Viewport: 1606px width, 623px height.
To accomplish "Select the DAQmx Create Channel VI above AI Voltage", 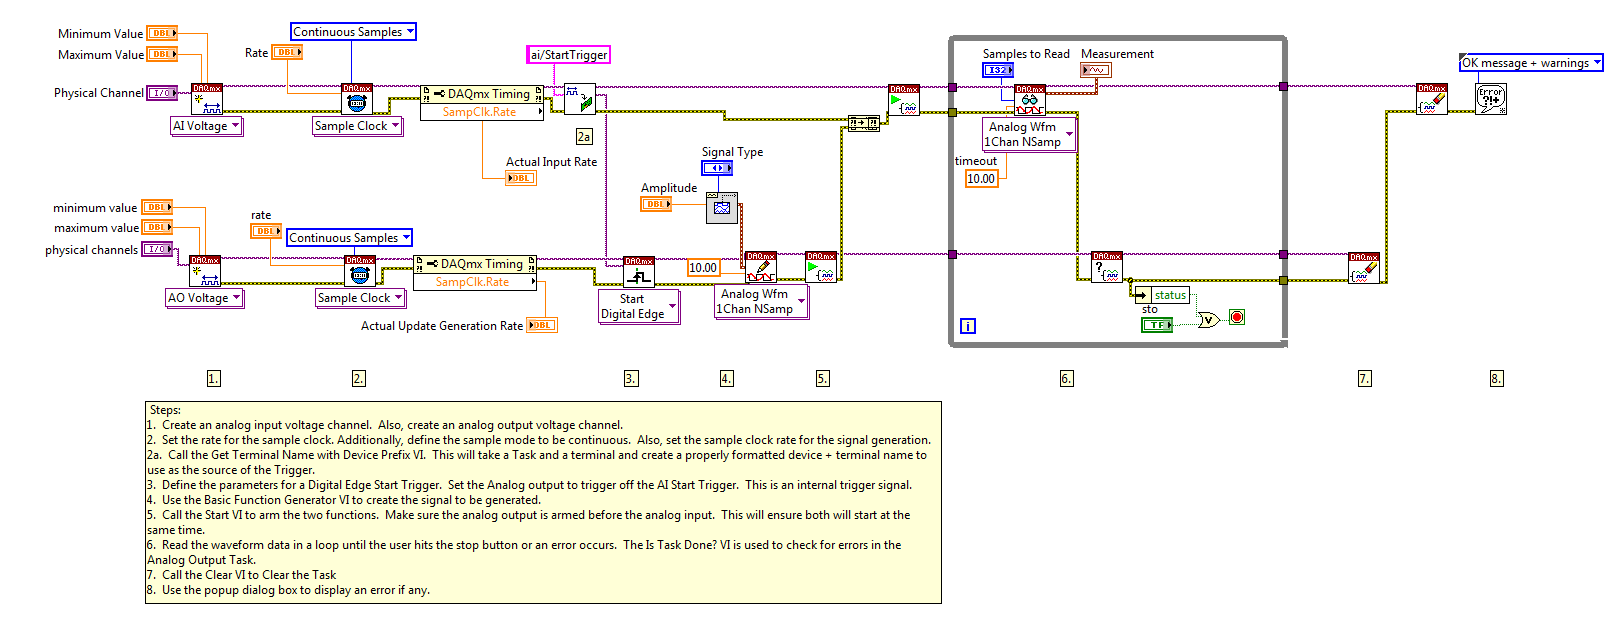I will click(207, 100).
